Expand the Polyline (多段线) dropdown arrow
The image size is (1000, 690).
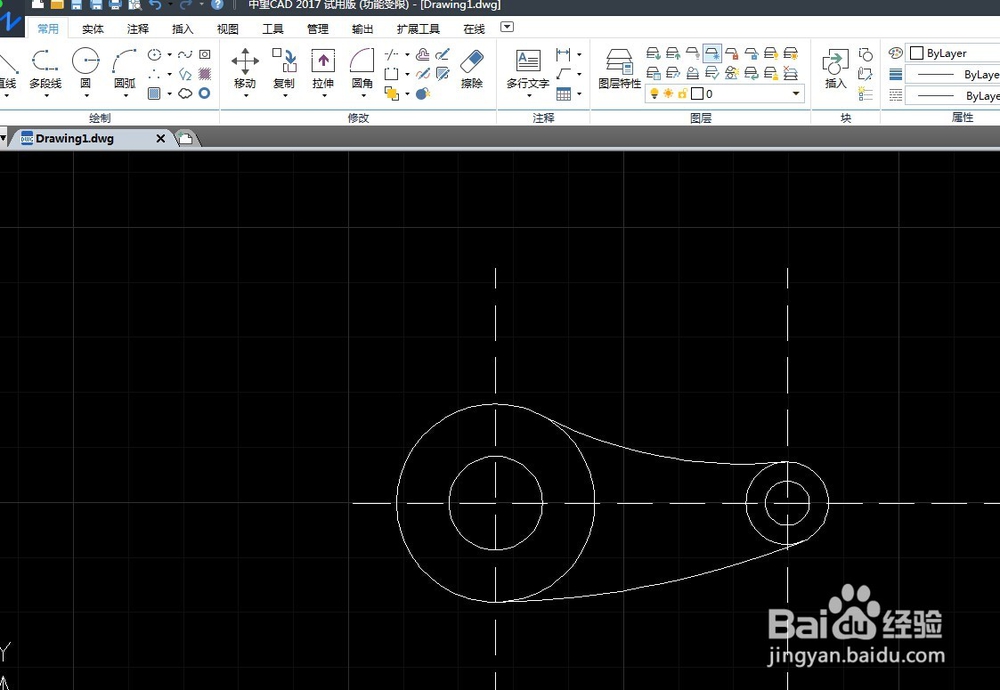47,96
